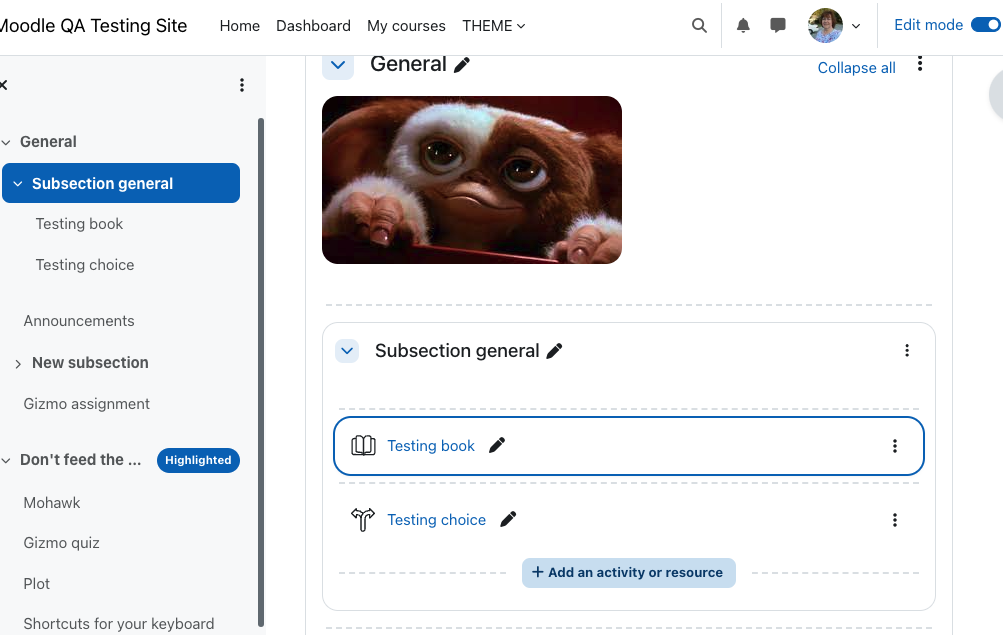This screenshot has width=1003, height=635.
Task: Open Testing choice actions kebab menu
Action: (895, 520)
